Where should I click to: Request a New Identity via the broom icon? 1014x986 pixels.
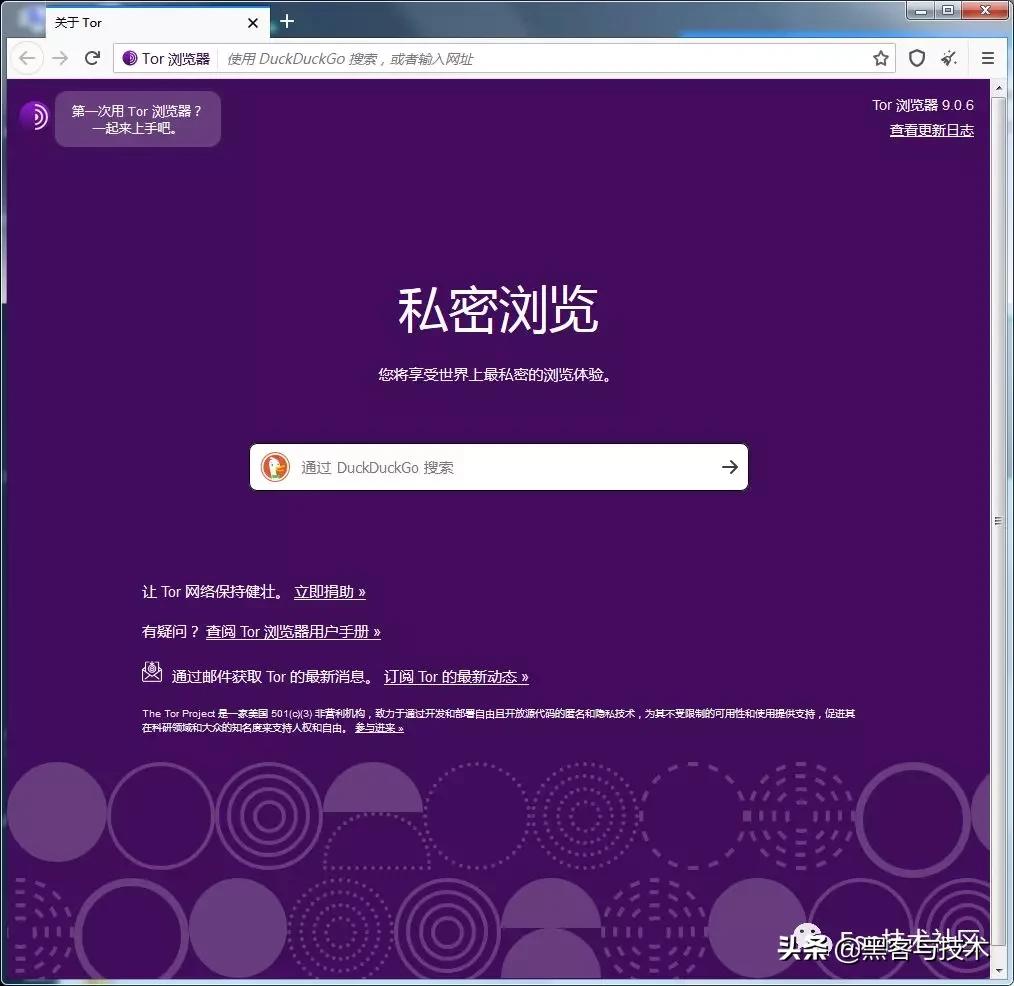(x=949, y=58)
